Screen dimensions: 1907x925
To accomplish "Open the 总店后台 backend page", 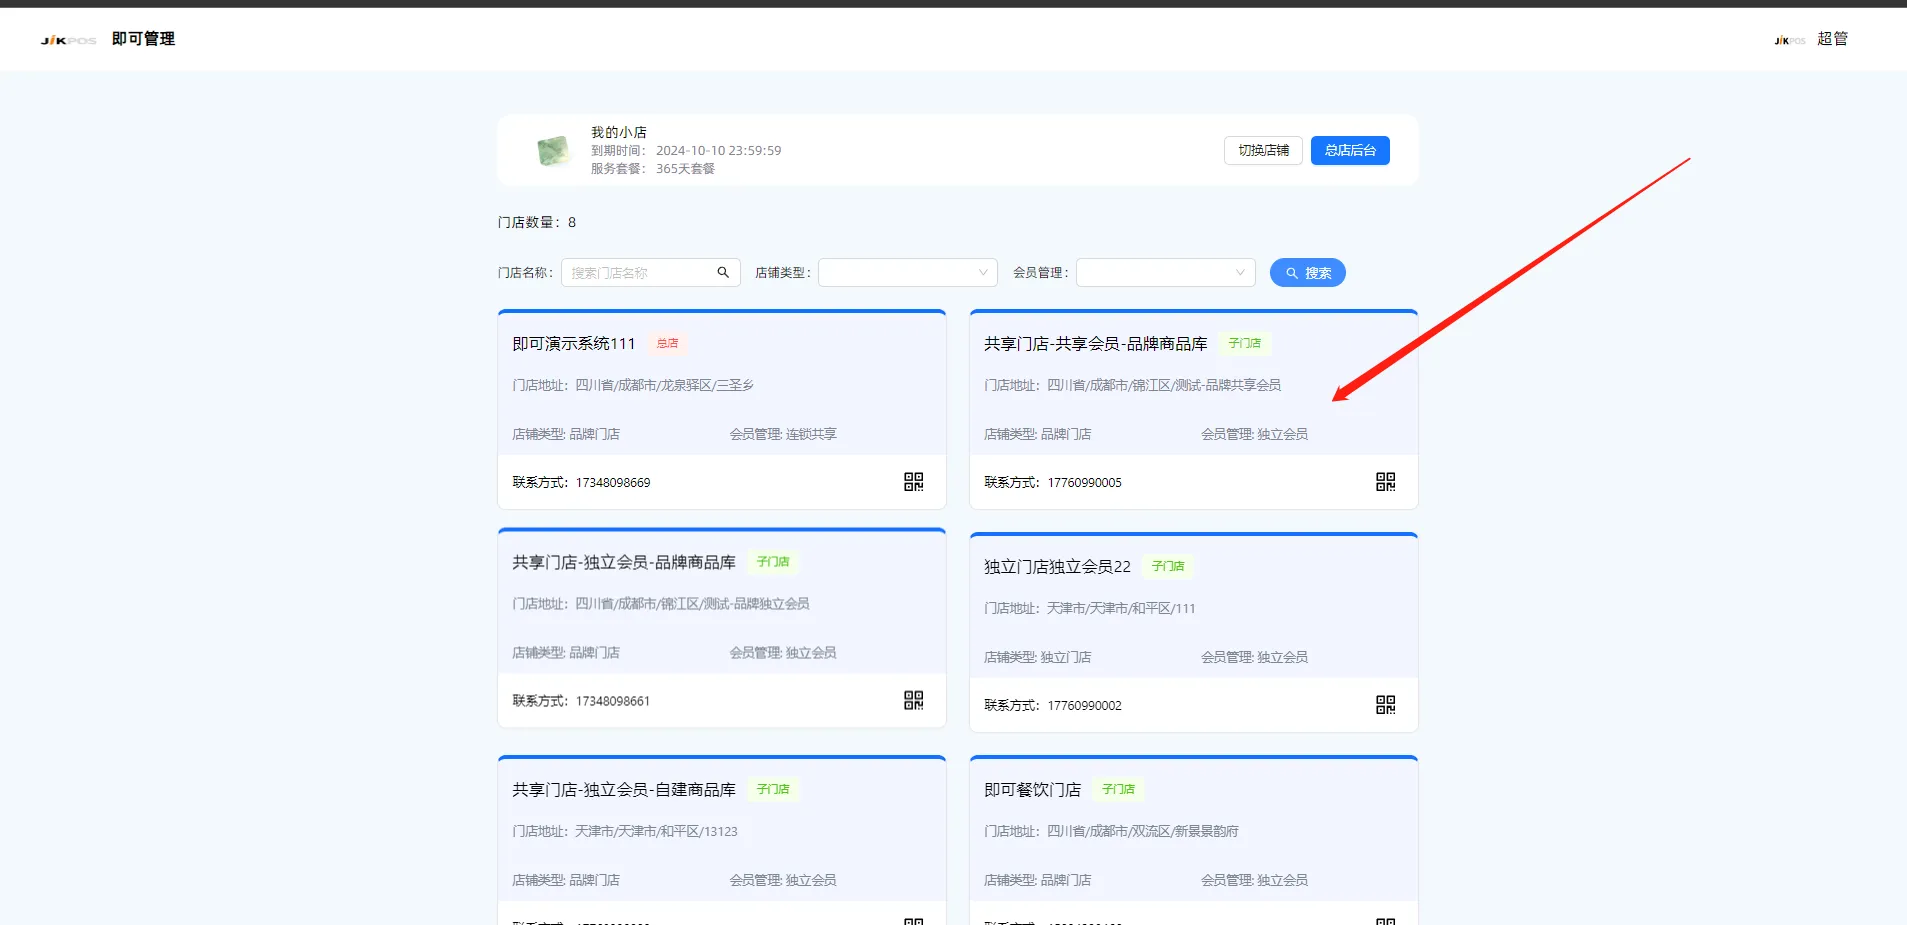I will tap(1349, 150).
